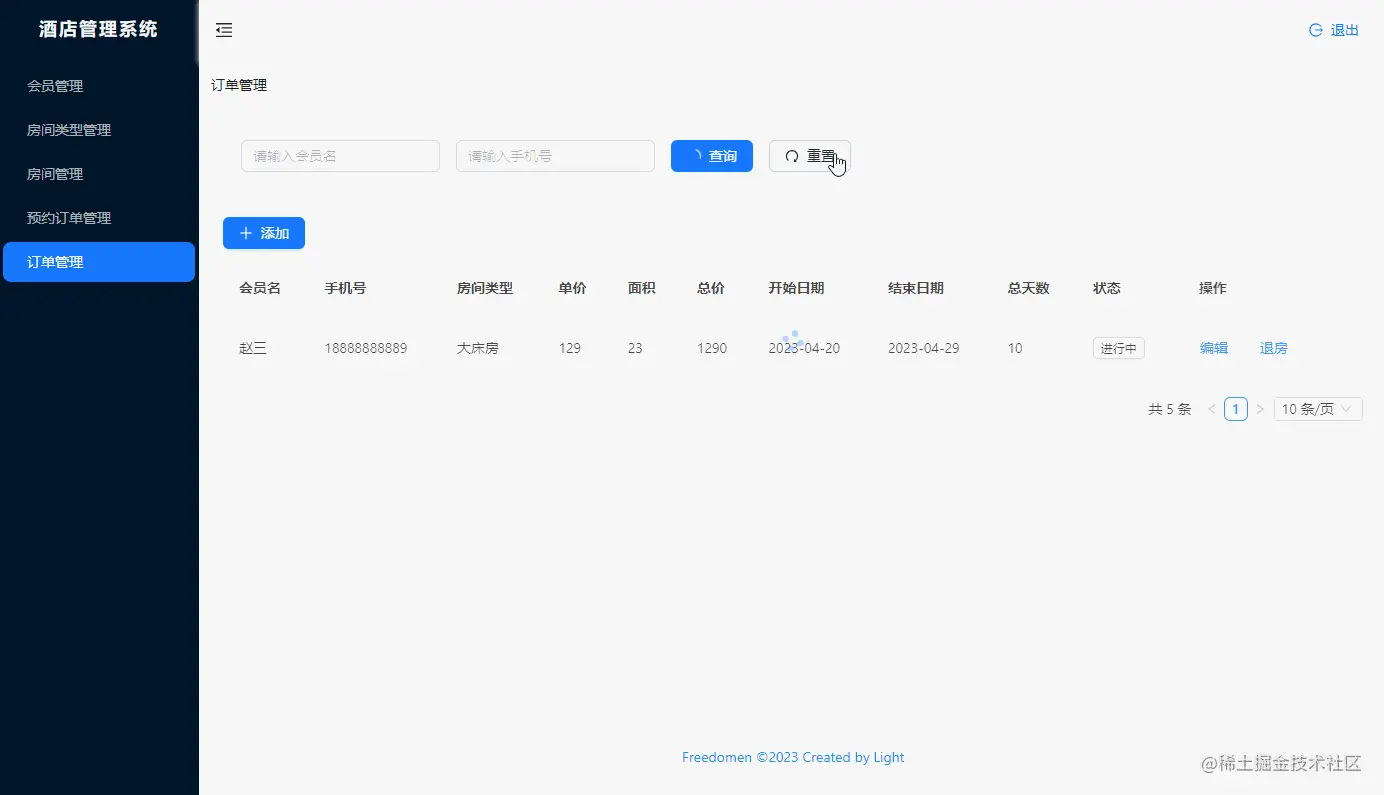Click the 大床房 room type cell
This screenshot has width=1384, height=795.
tap(478, 348)
